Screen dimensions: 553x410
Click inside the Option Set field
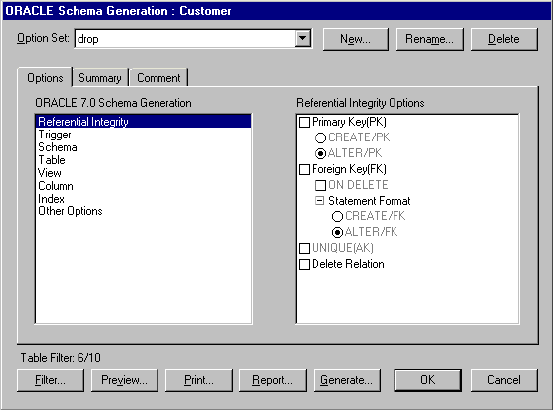186,39
